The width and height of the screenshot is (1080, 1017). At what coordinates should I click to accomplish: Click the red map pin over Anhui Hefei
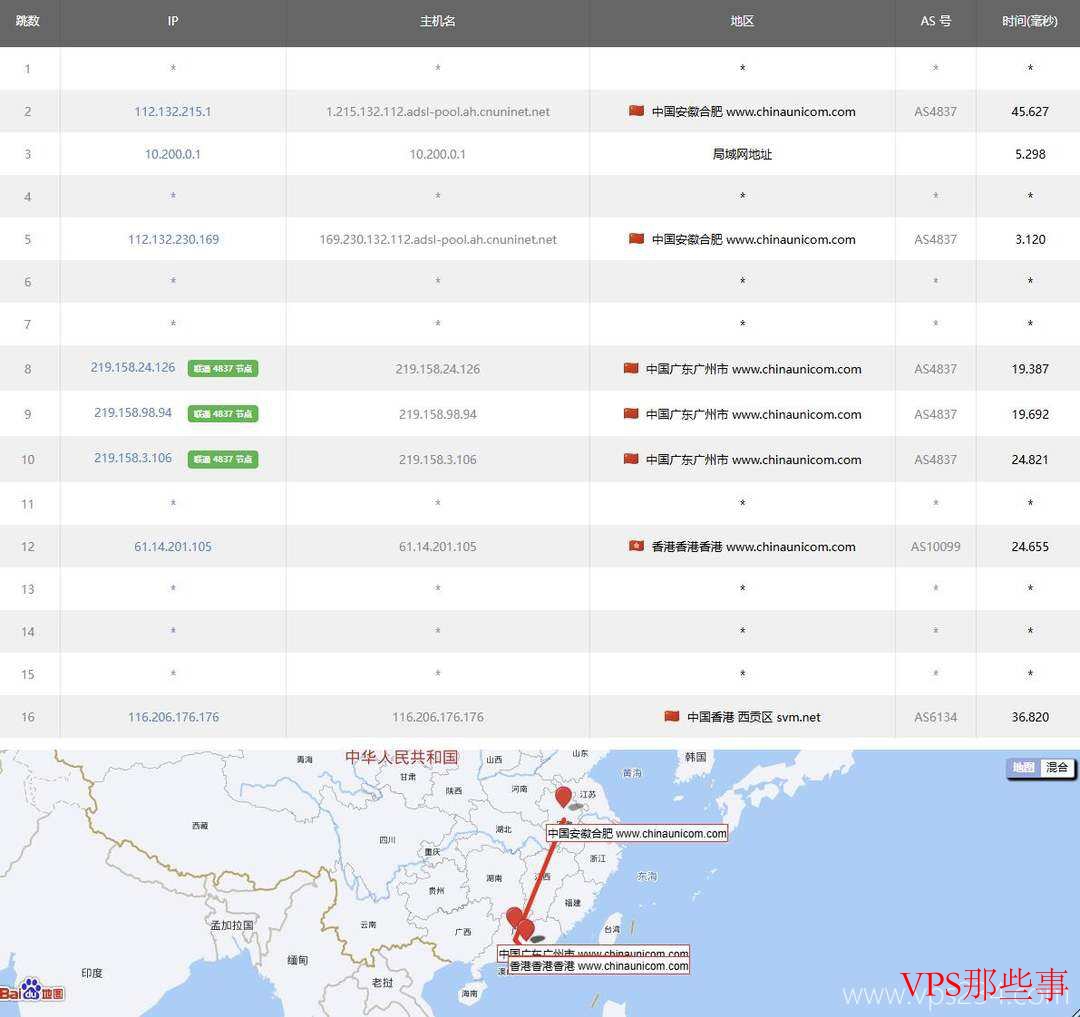[x=563, y=797]
